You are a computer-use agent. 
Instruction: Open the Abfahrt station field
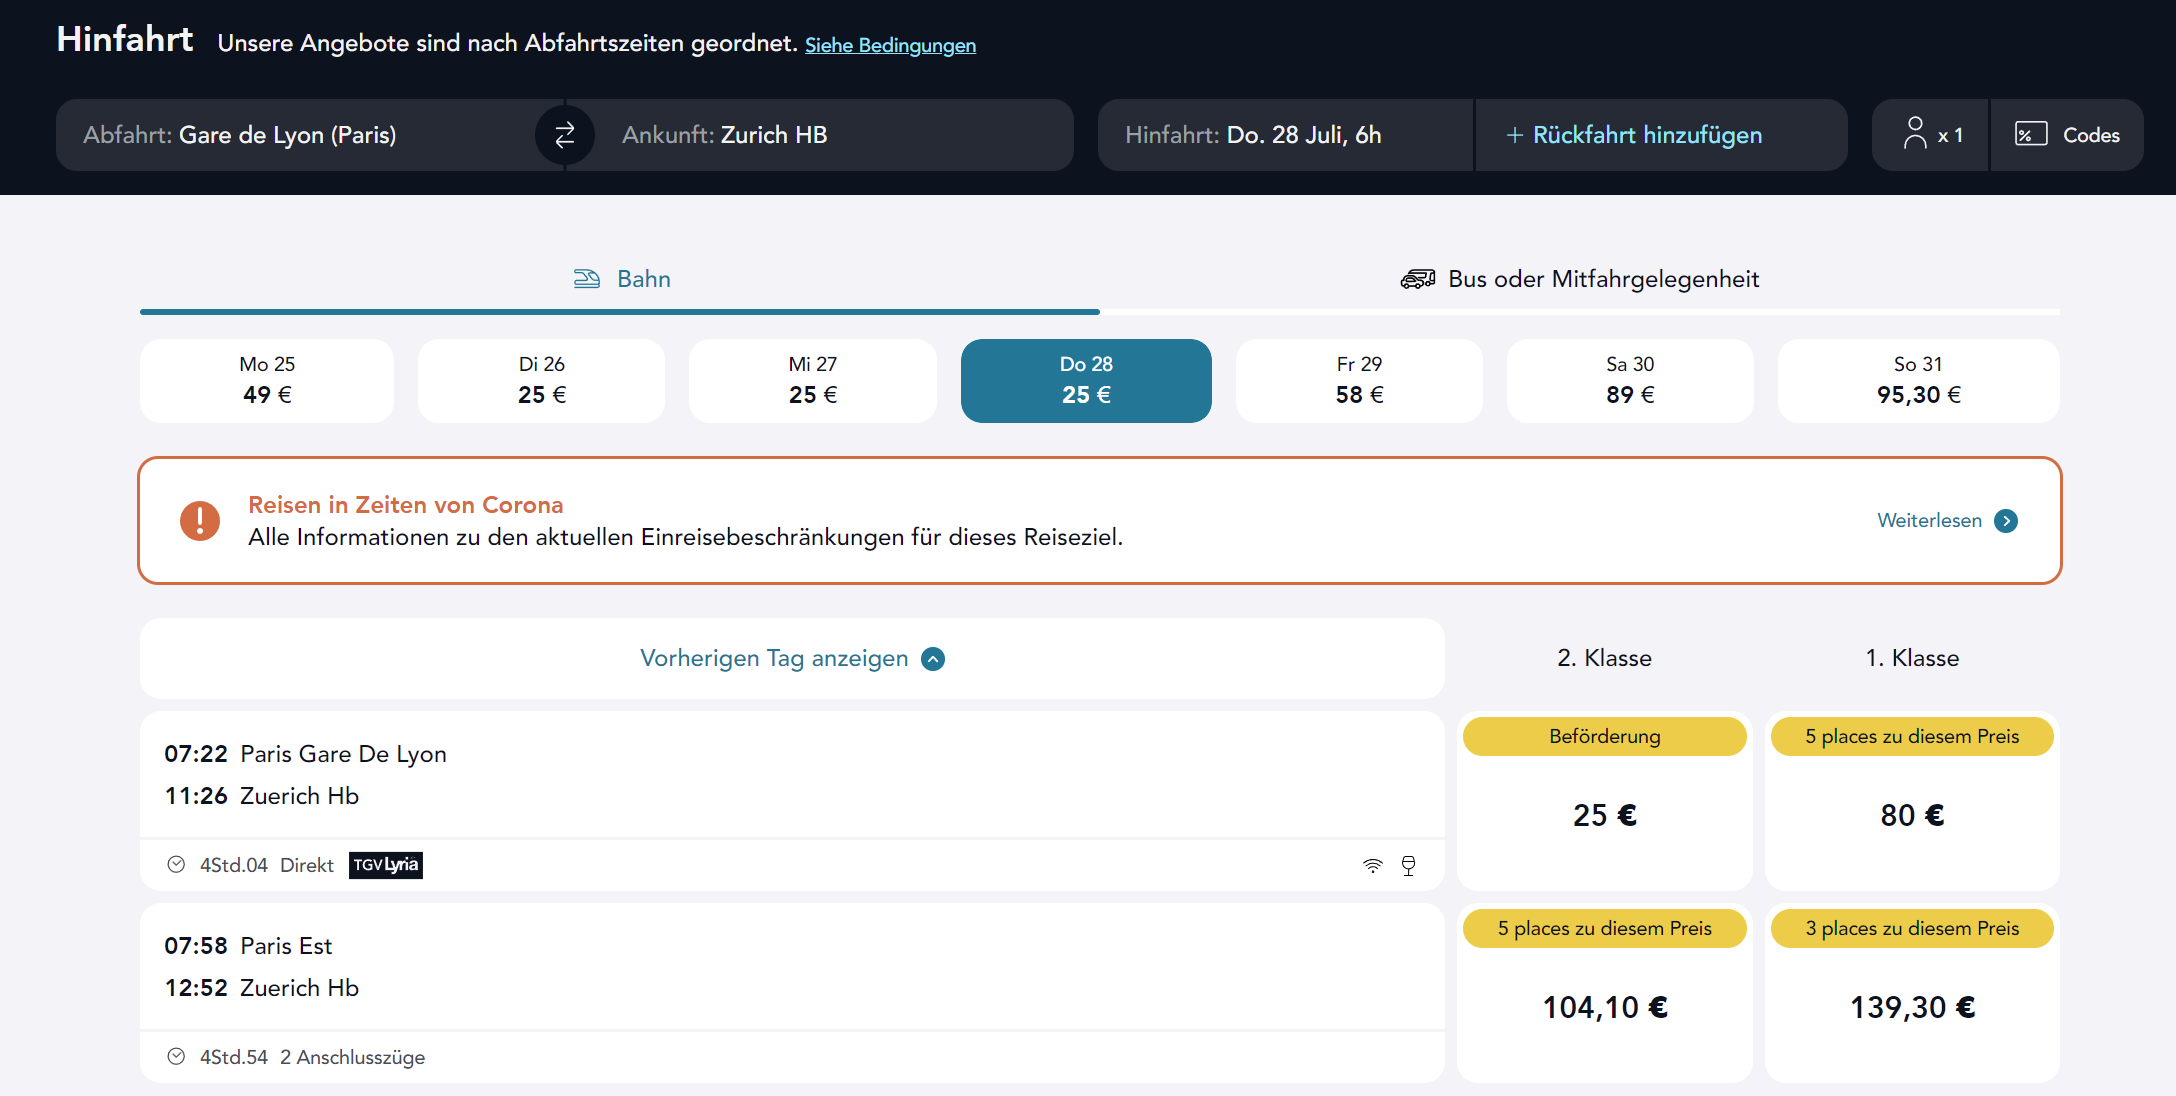300,135
